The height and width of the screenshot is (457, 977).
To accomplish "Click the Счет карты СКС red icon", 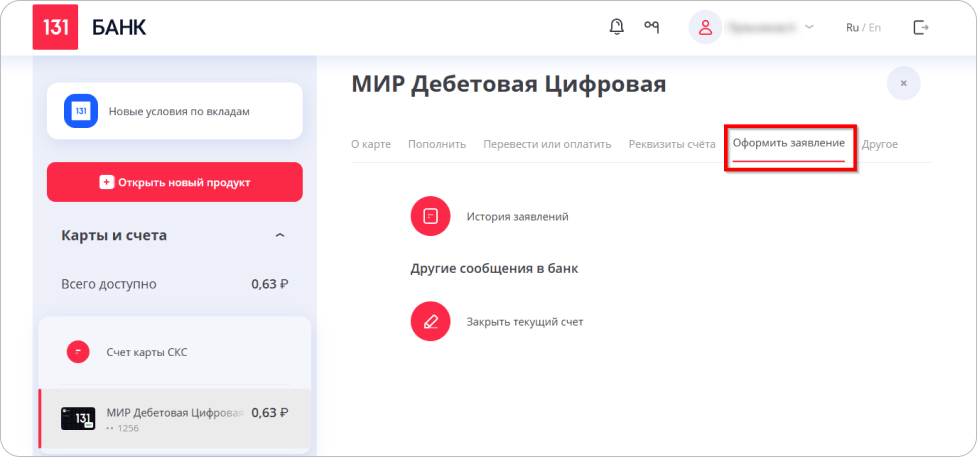I will click(x=78, y=352).
